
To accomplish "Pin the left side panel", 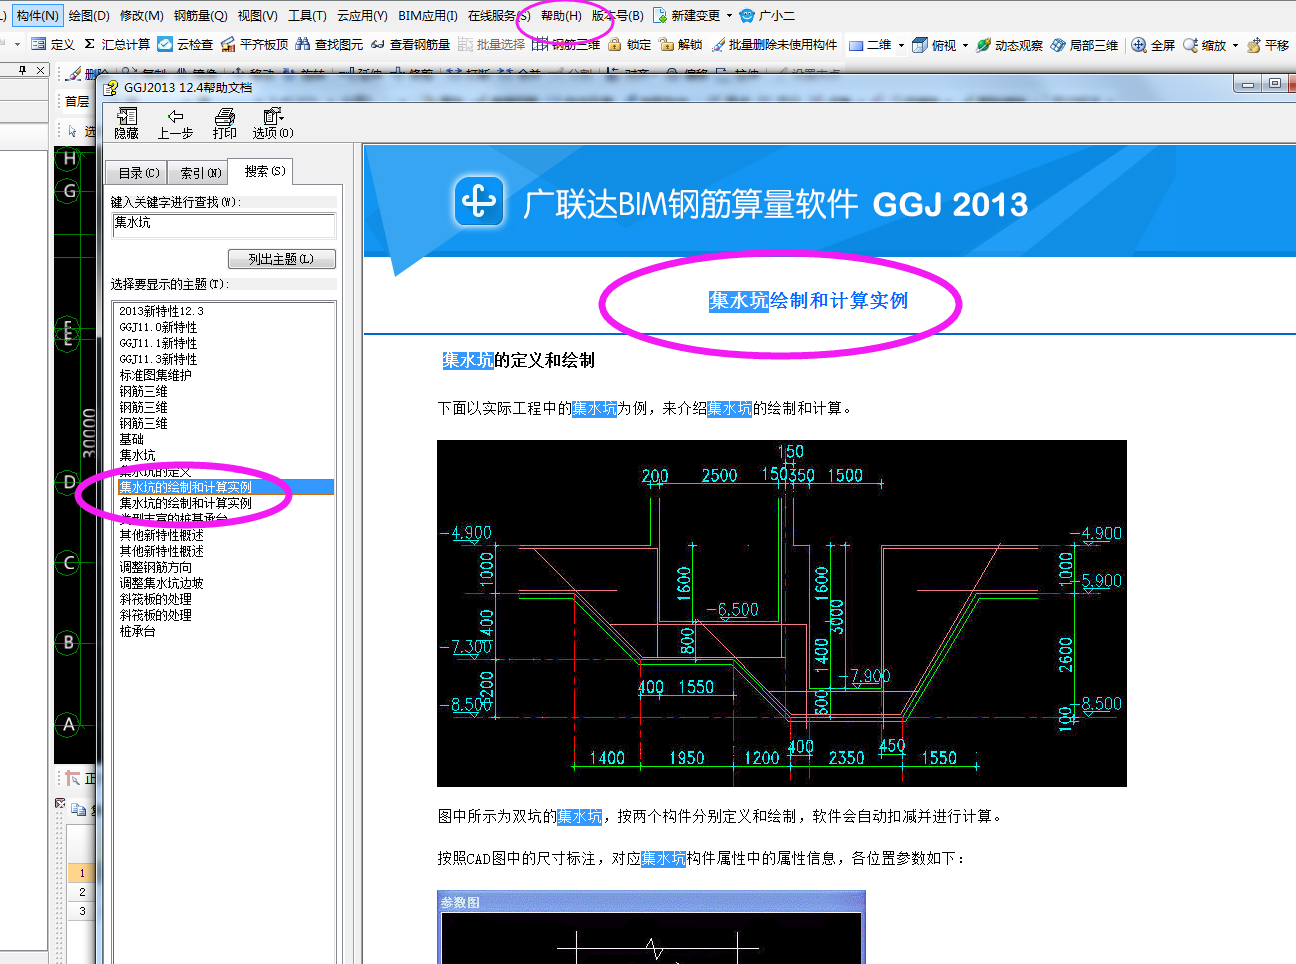I will tap(22, 70).
